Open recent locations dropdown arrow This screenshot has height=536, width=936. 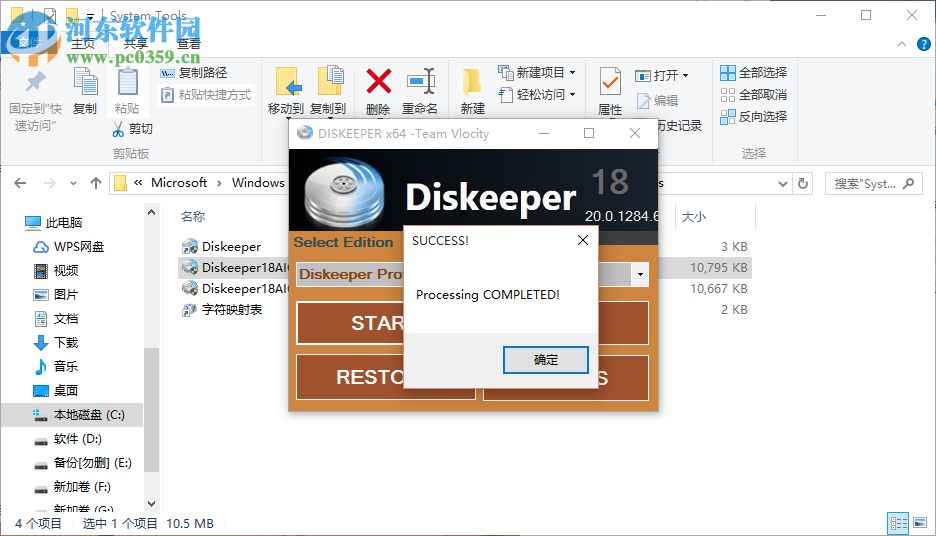click(73, 183)
